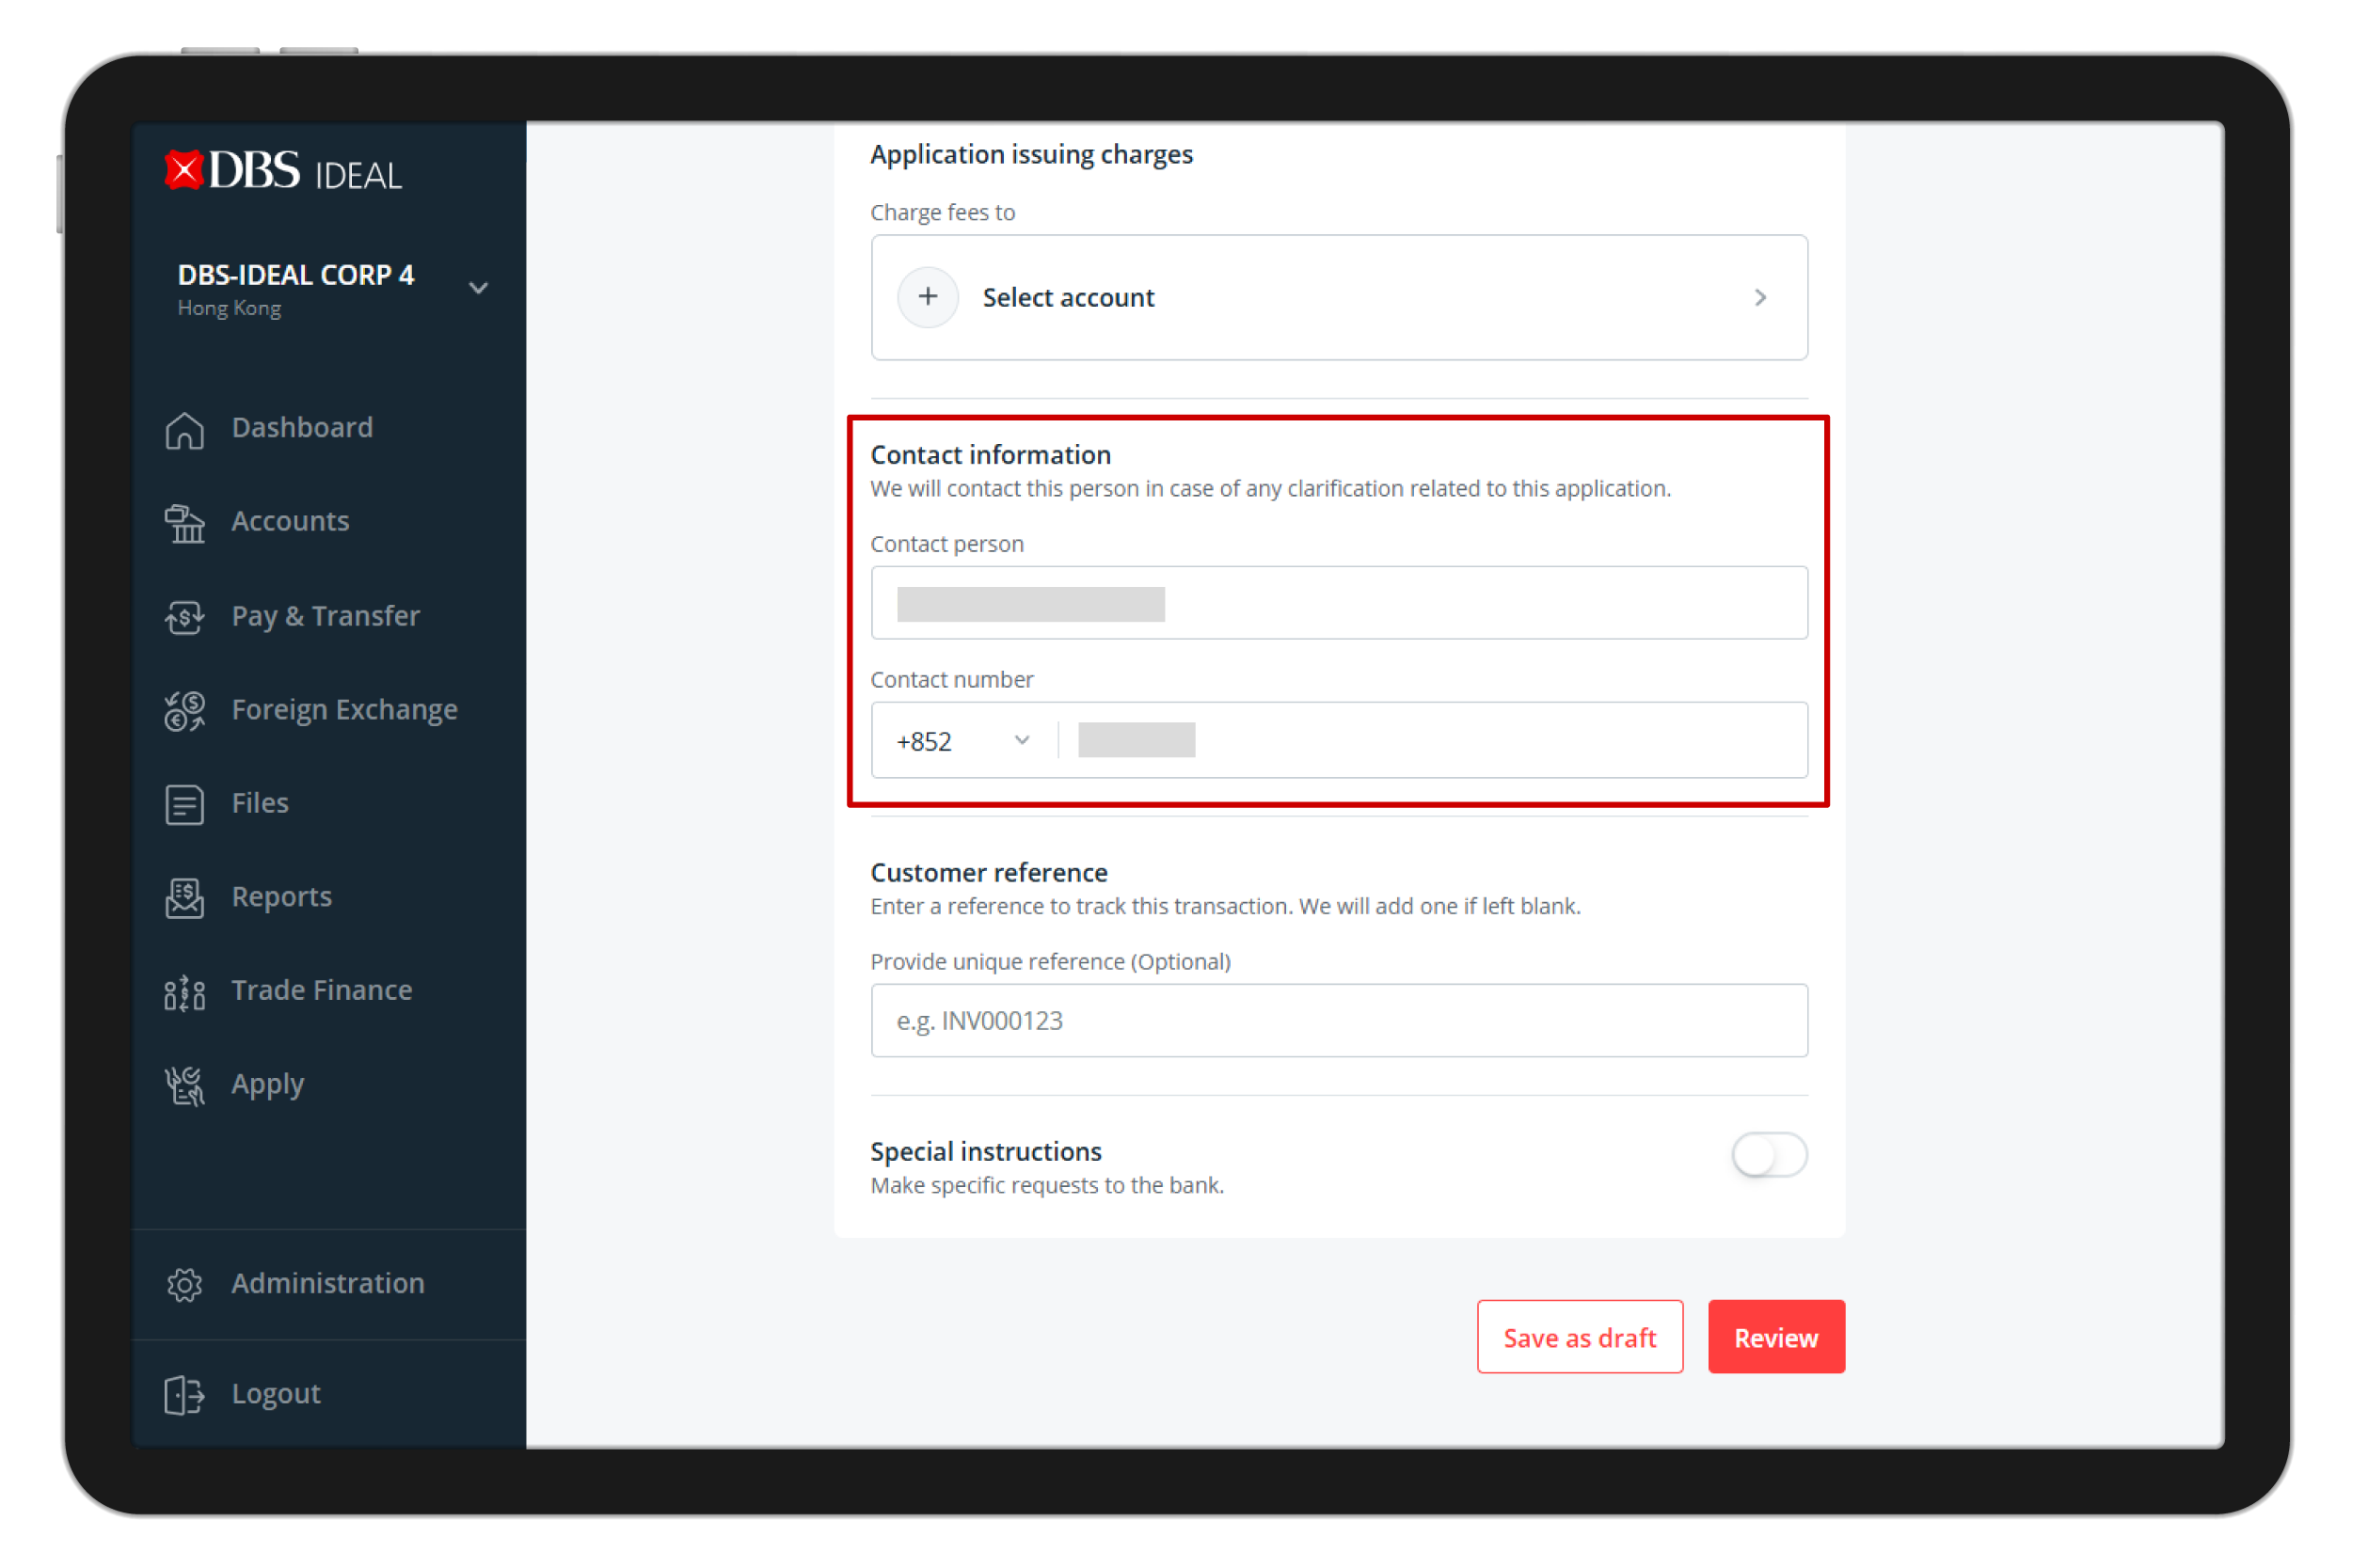Click the Foreign Exchange currency icon

[x=184, y=711]
